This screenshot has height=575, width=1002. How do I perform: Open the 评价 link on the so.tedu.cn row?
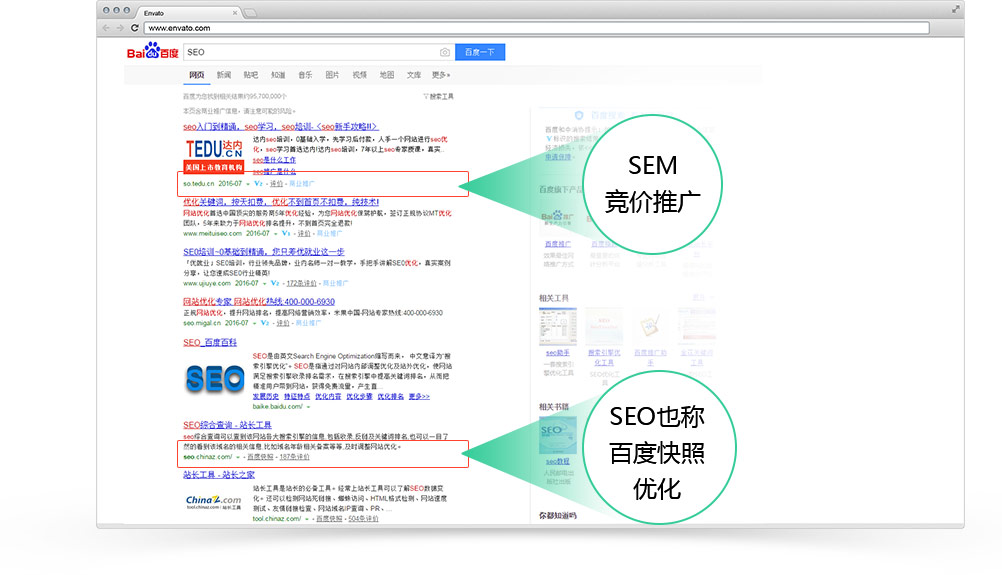click(276, 183)
